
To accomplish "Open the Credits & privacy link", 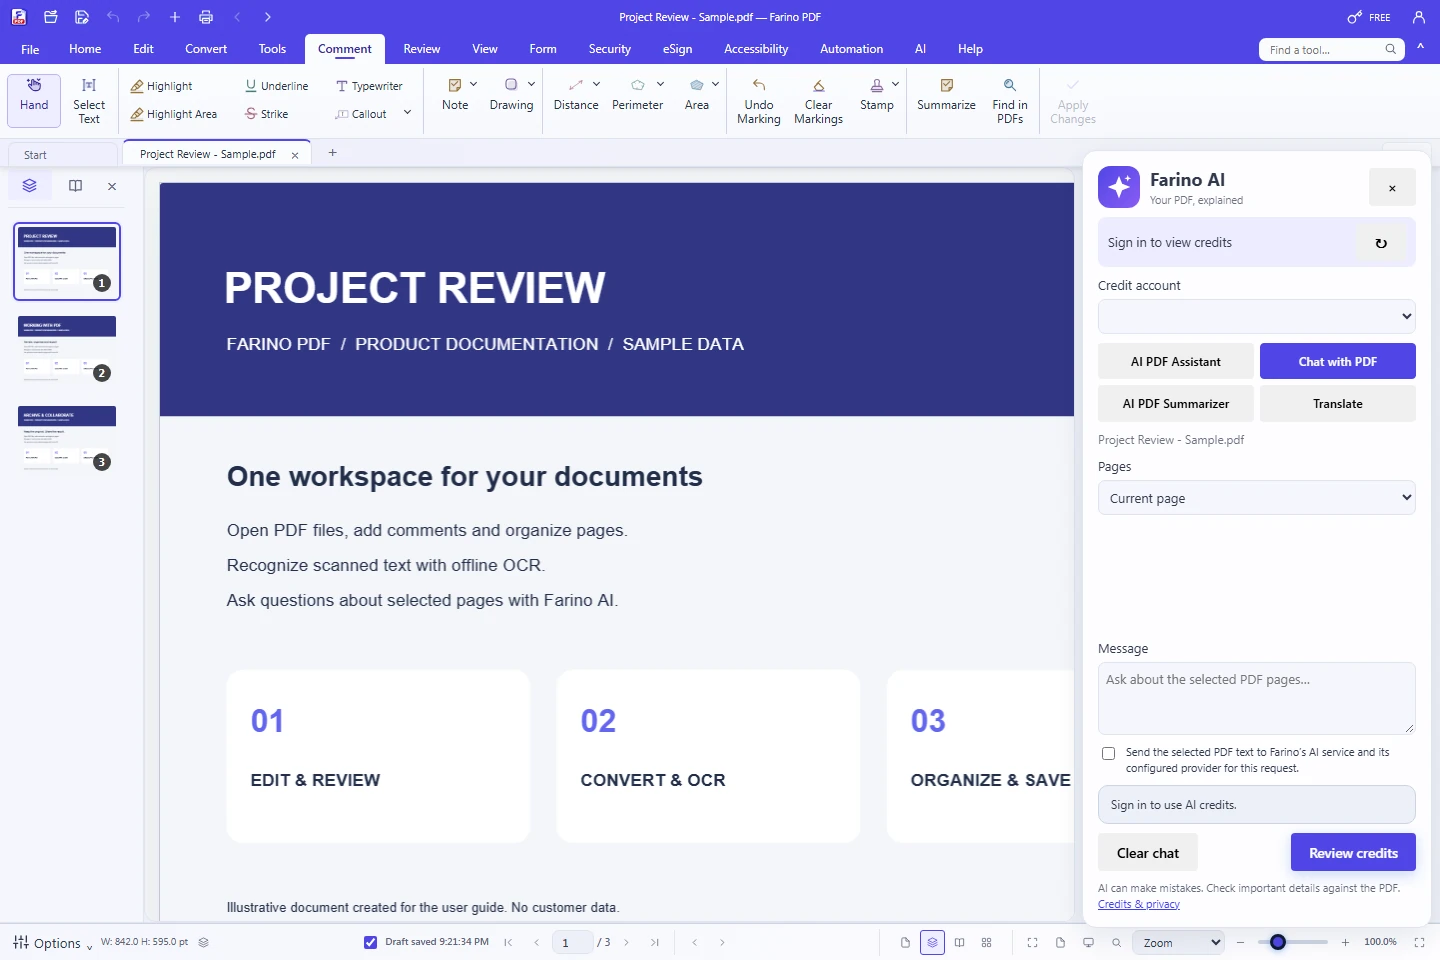I will tap(1139, 904).
